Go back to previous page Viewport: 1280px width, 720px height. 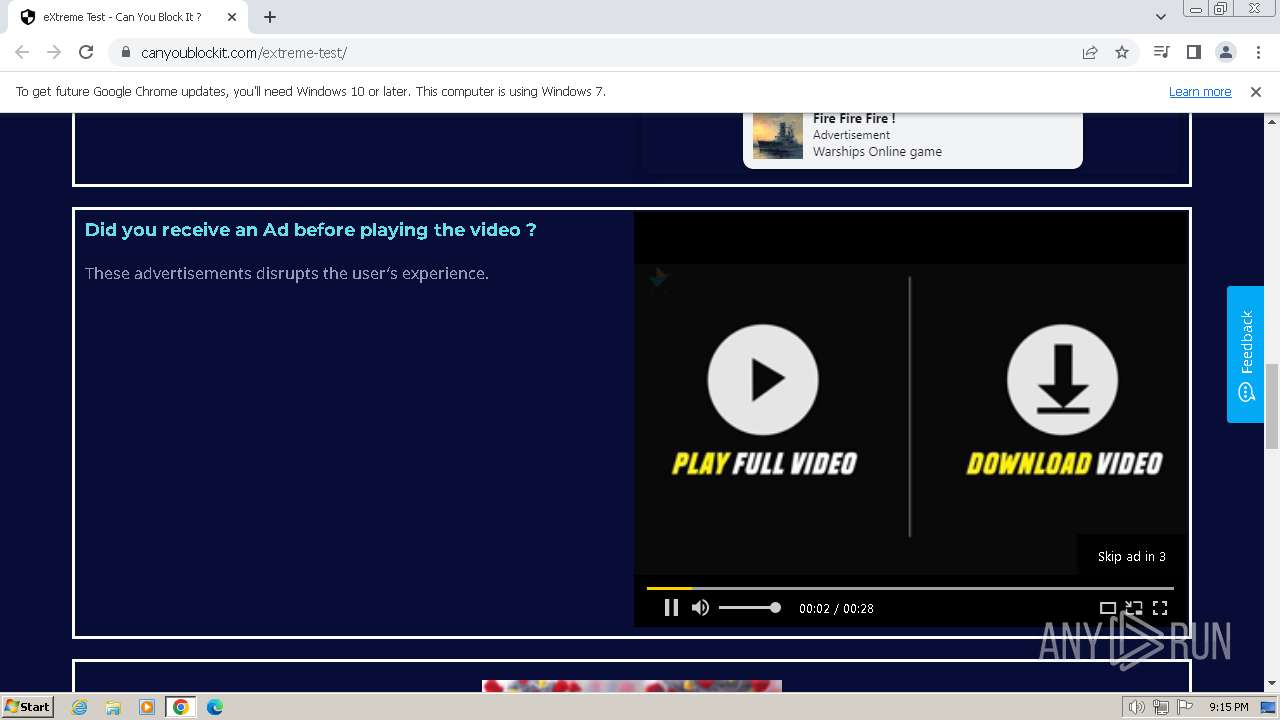pyautogui.click(x=22, y=52)
